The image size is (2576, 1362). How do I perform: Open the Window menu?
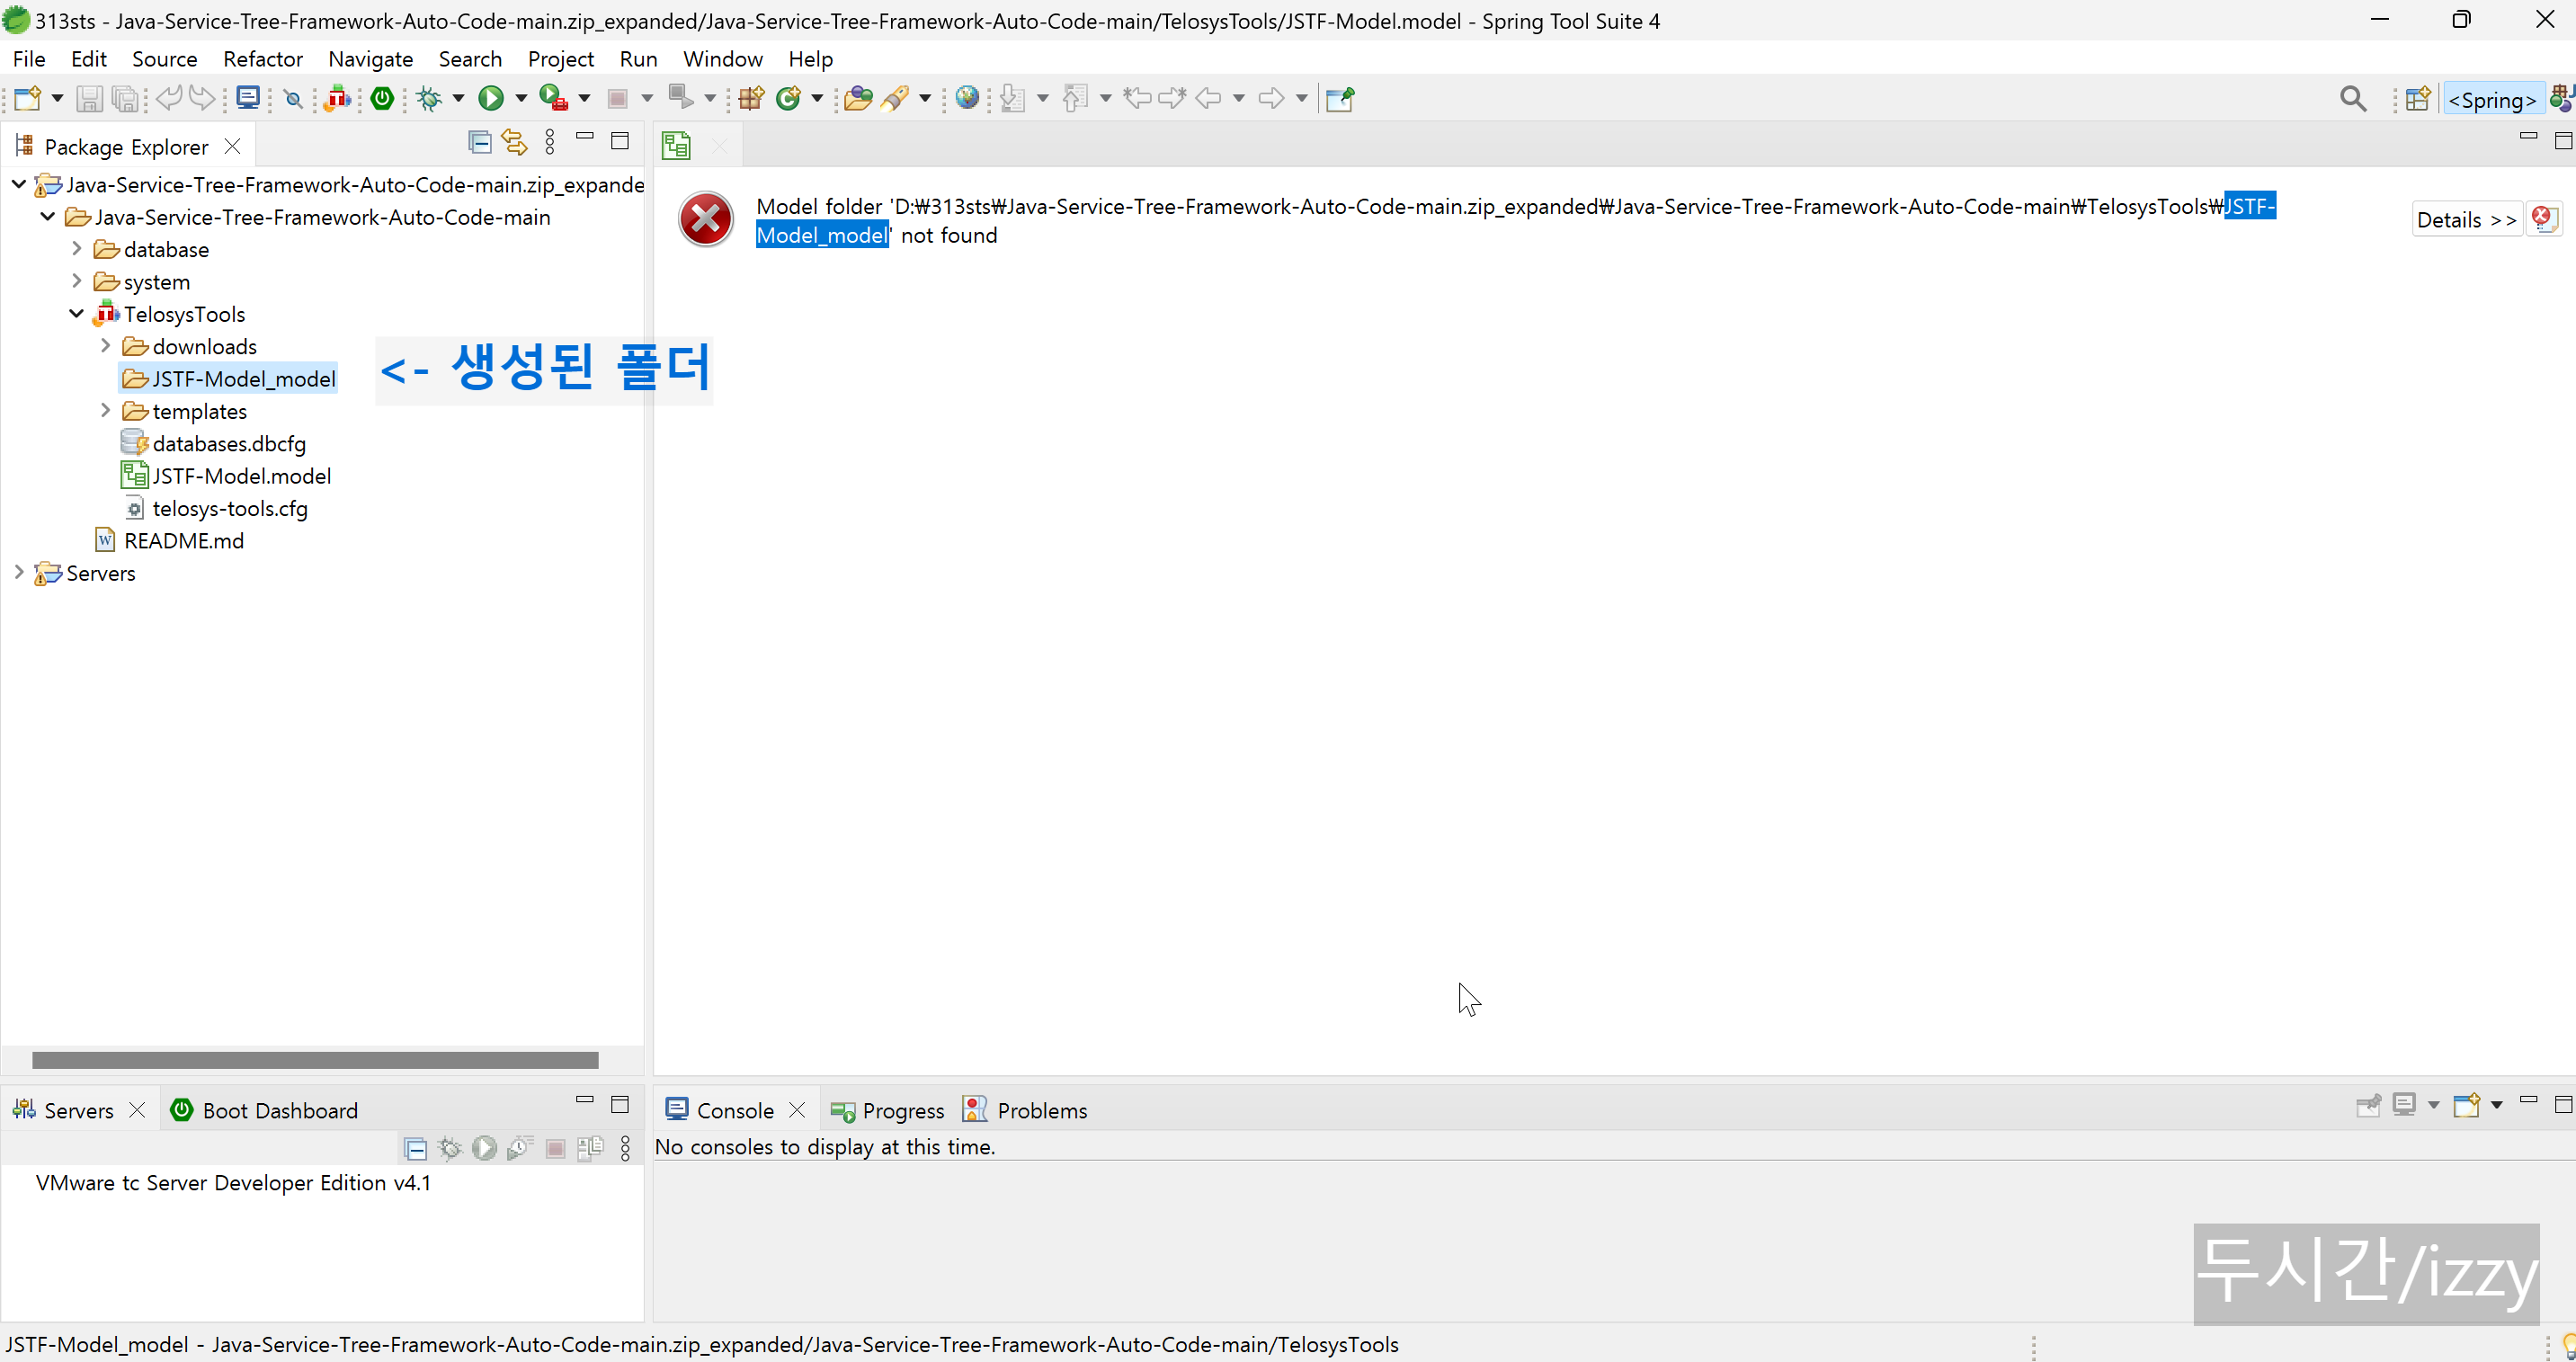(723, 59)
